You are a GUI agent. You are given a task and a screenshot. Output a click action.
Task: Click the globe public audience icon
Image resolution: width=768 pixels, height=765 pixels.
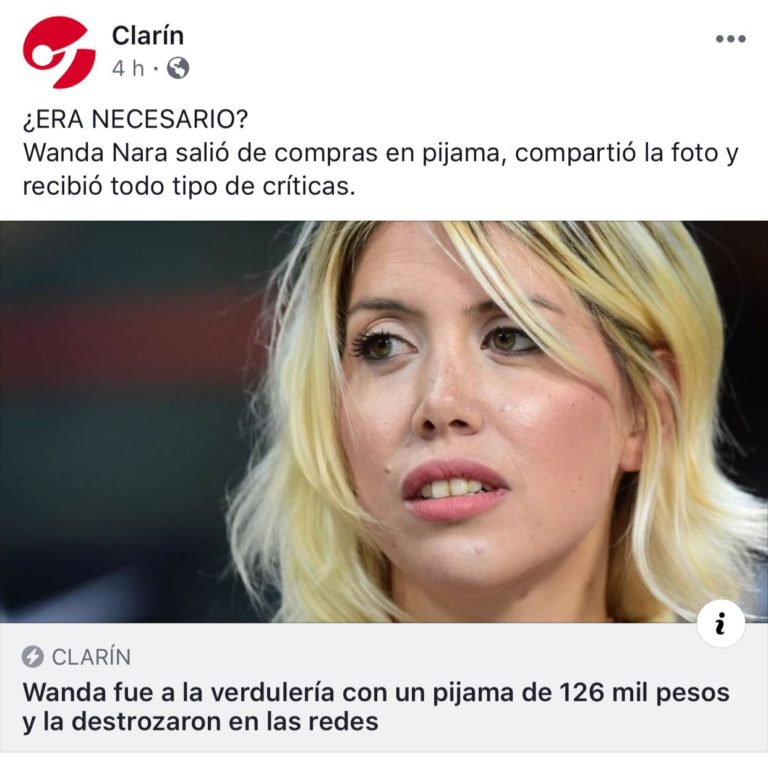point(178,68)
